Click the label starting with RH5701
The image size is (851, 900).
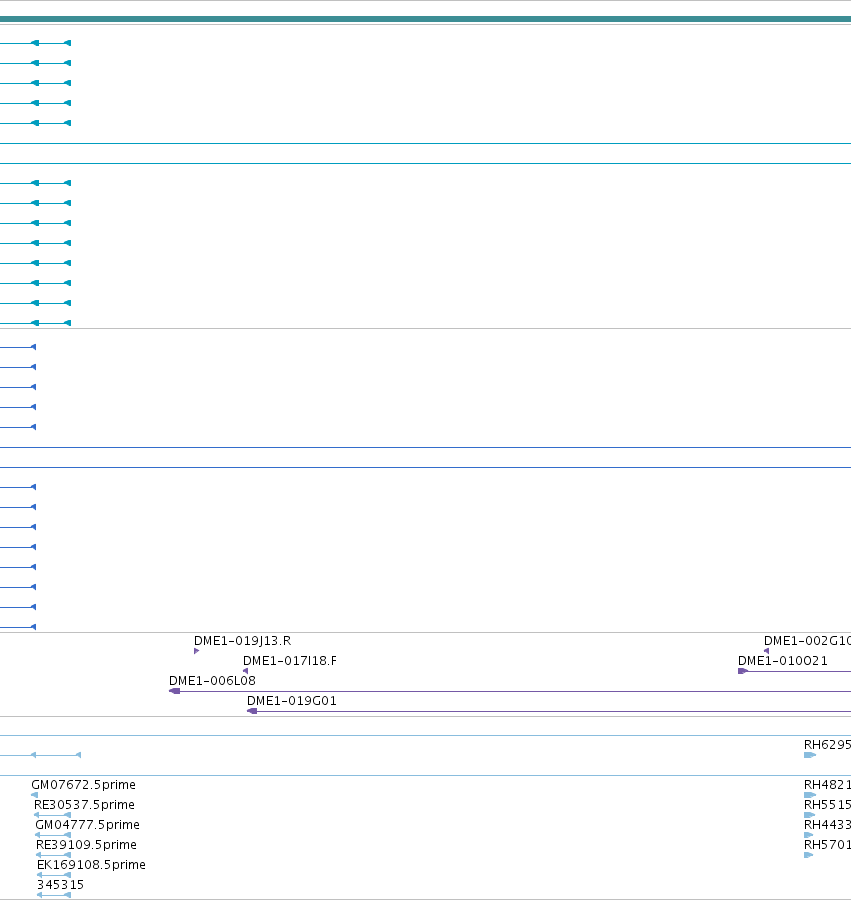(827, 845)
